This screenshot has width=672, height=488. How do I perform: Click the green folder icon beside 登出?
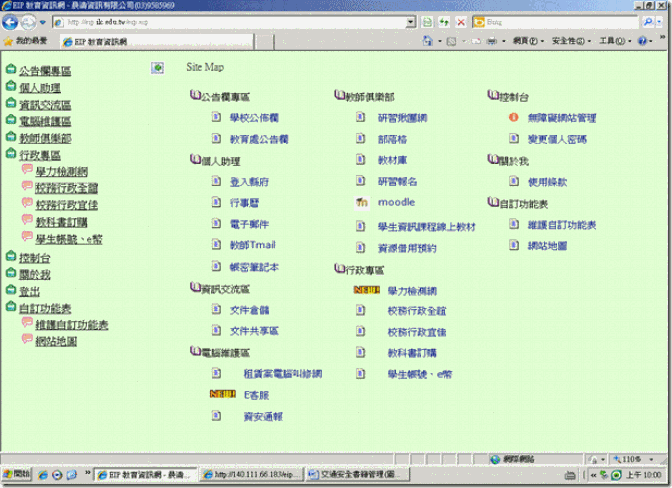(x=11, y=290)
